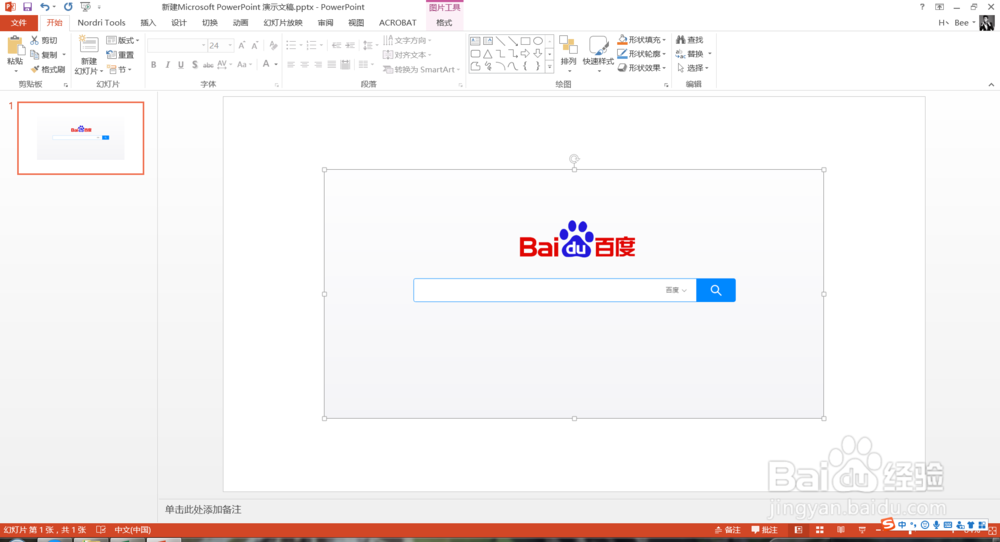Toggle text Shadow (S)
This screenshot has width=1000, height=542.
point(195,64)
